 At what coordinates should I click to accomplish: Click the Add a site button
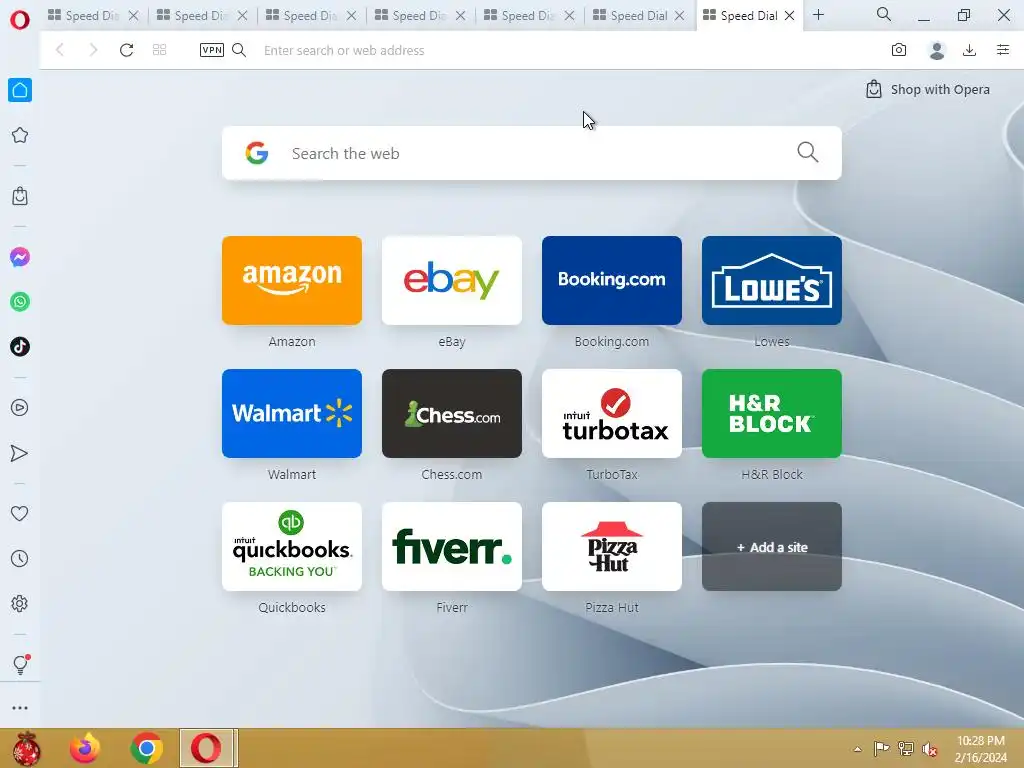coord(772,547)
